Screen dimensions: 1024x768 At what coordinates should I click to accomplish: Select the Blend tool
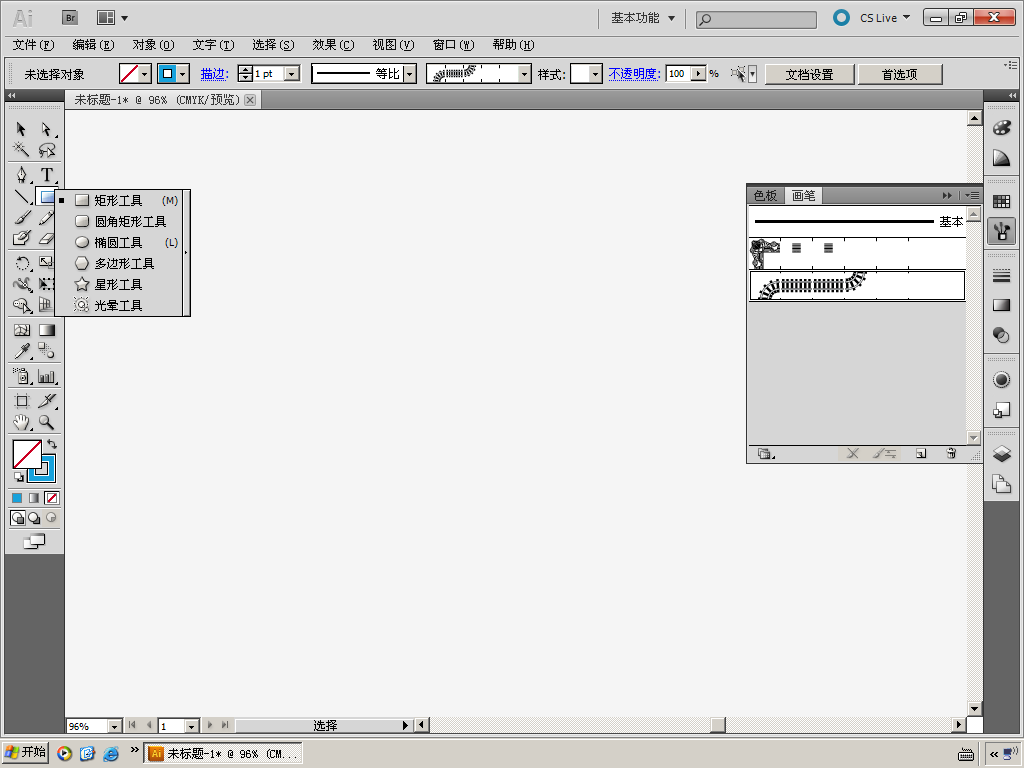[46, 351]
